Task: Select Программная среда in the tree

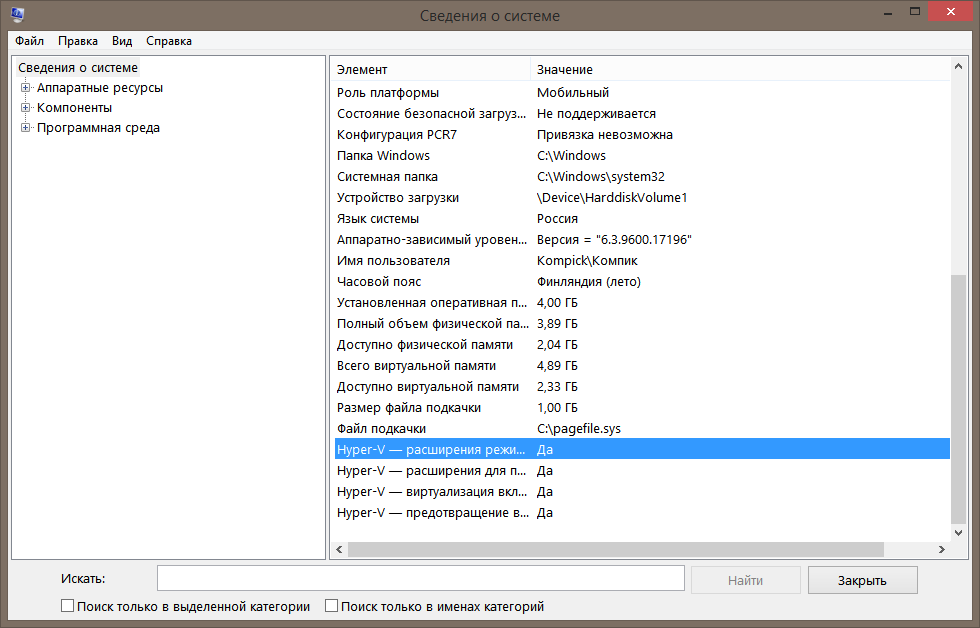Action: (x=98, y=127)
